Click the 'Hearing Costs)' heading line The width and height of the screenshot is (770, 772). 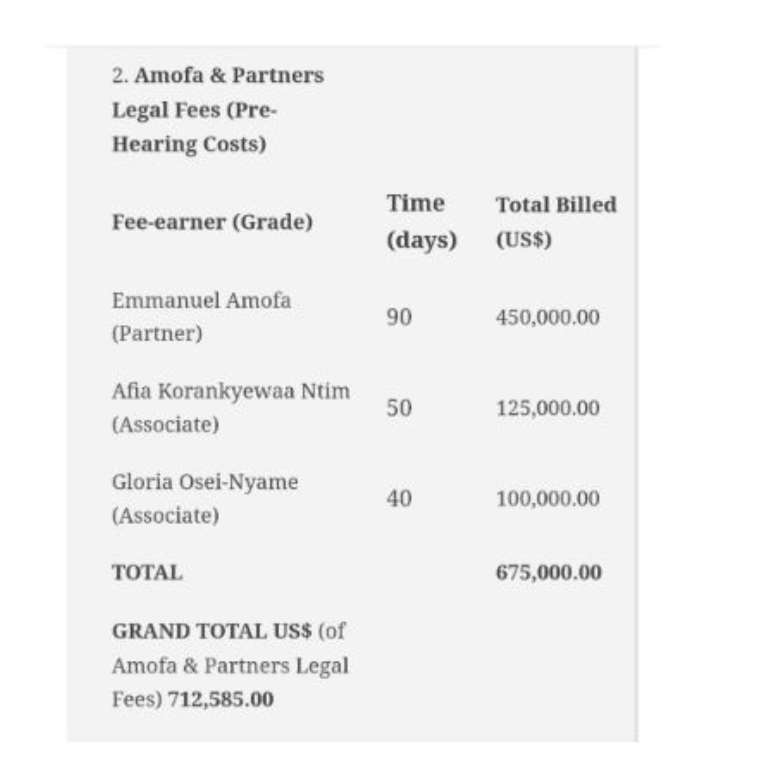(189, 144)
